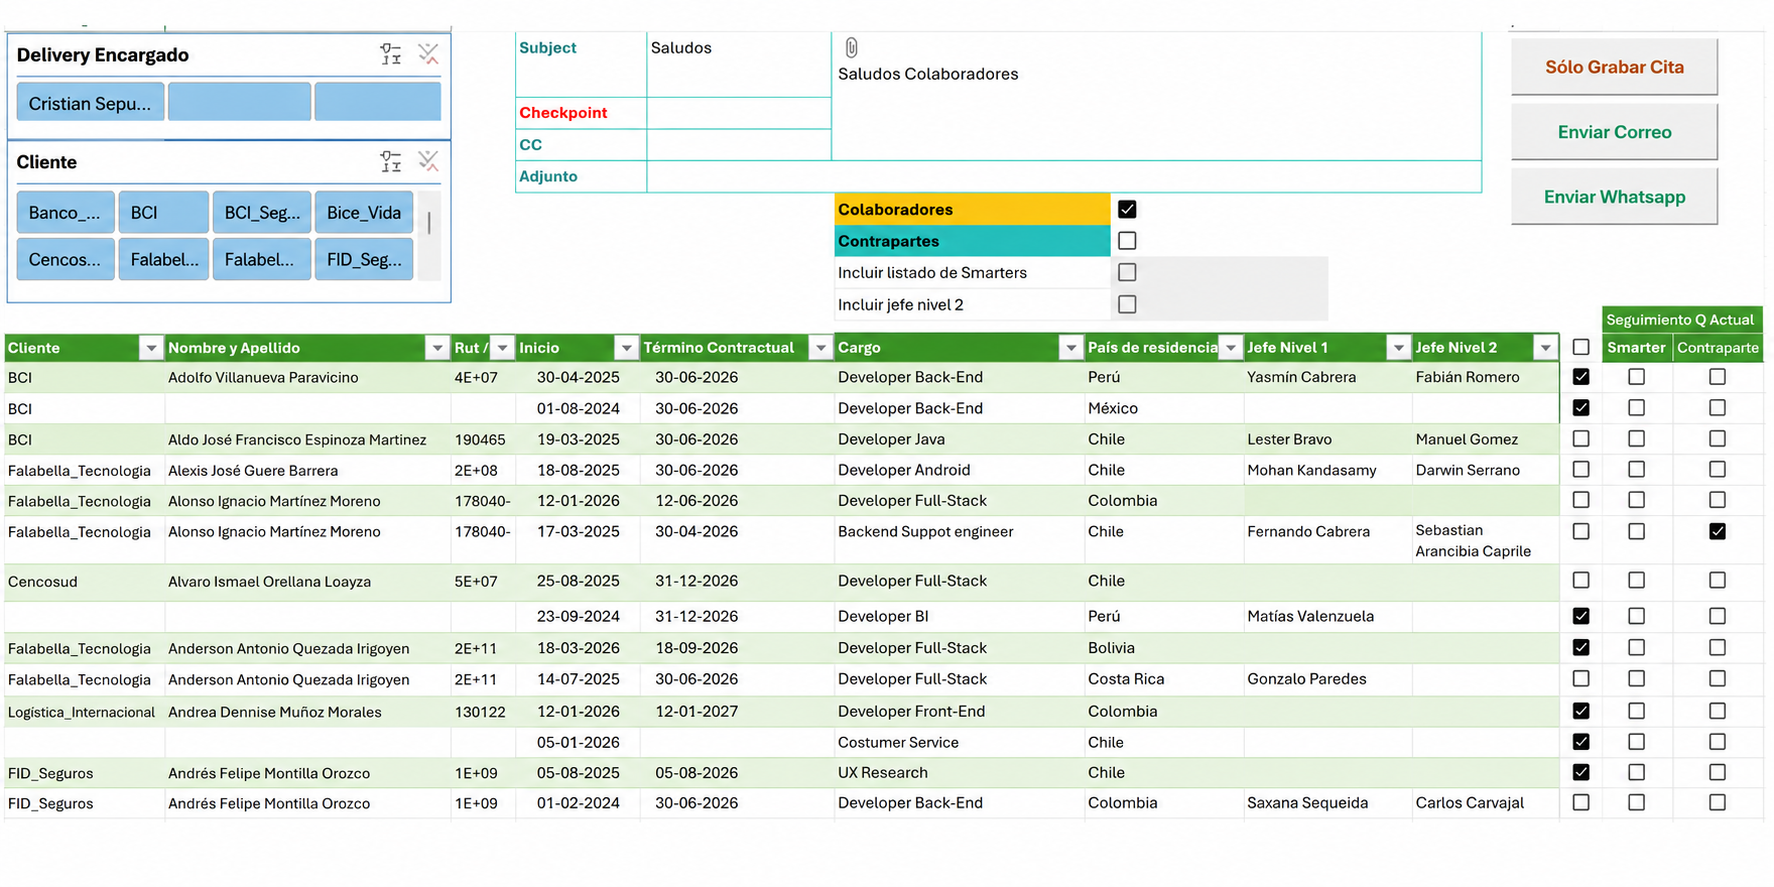Screen dimensions: 1774x887
Task: Open the País de residencia filter dropdown
Action: pos(1231,348)
